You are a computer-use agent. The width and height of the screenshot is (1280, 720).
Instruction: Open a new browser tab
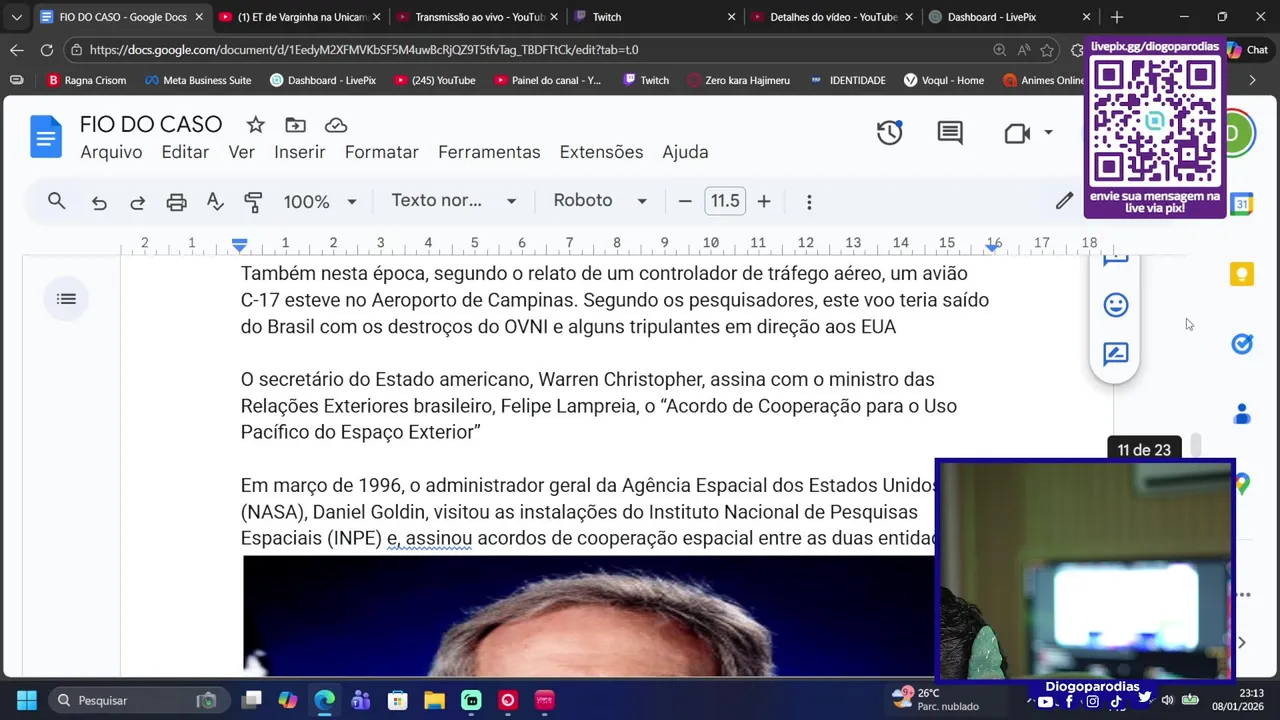tap(1117, 17)
